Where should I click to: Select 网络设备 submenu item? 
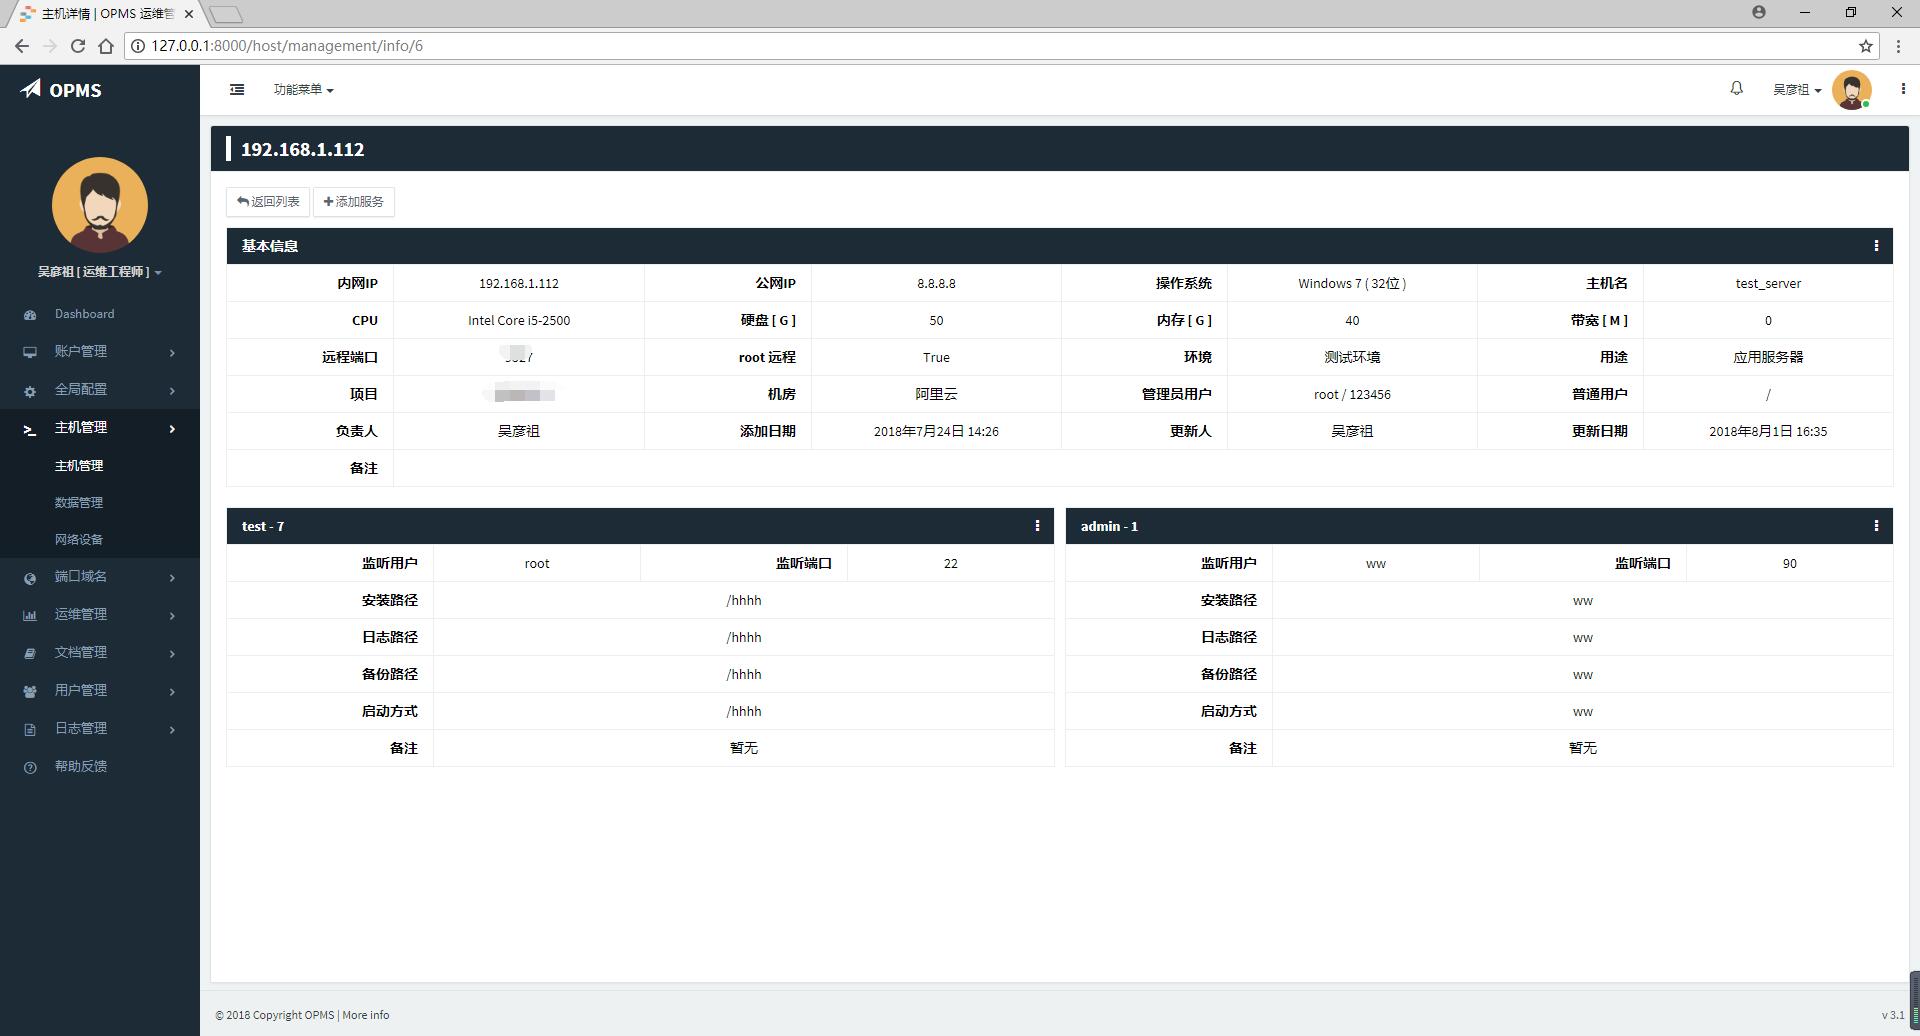(79, 540)
